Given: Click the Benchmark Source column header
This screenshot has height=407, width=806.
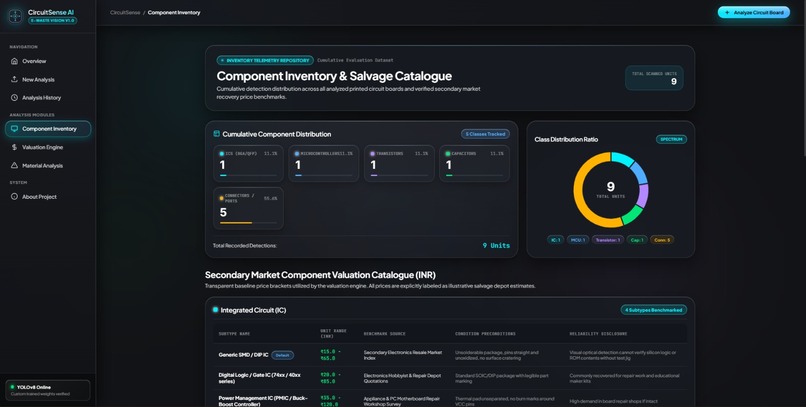Looking at the screenshot, I should pyautogui.click(x=384, y=334).
